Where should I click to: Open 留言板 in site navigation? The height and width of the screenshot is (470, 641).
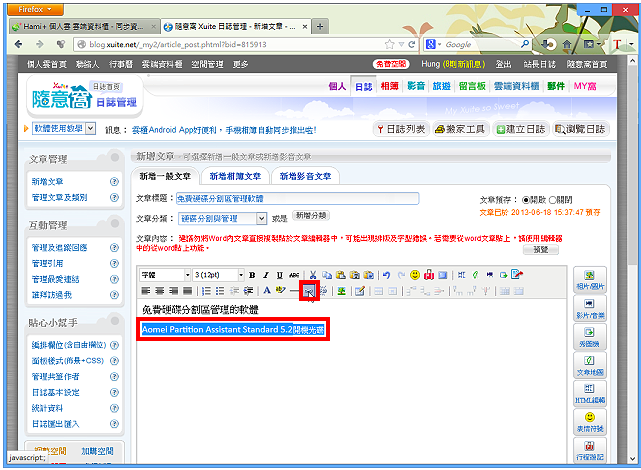[x=472, y=86]
